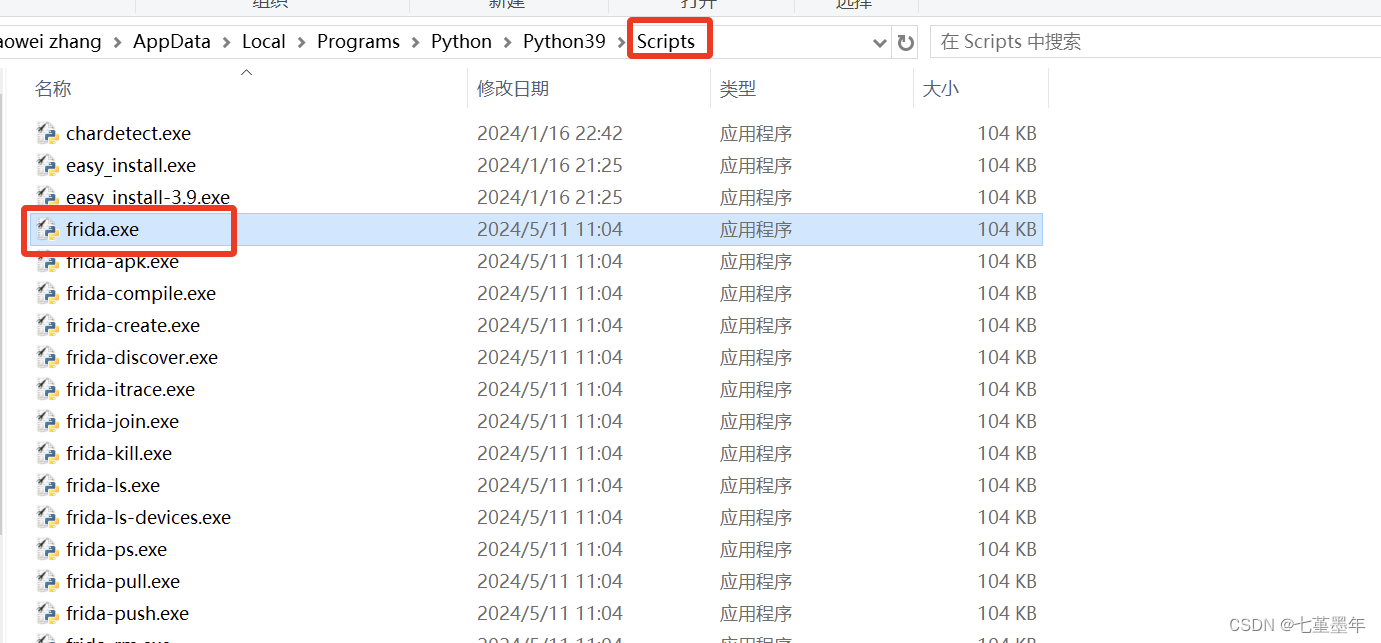Click the frida-kill.exe file icon
The image size is (1381, 643).
pos(47,453)
